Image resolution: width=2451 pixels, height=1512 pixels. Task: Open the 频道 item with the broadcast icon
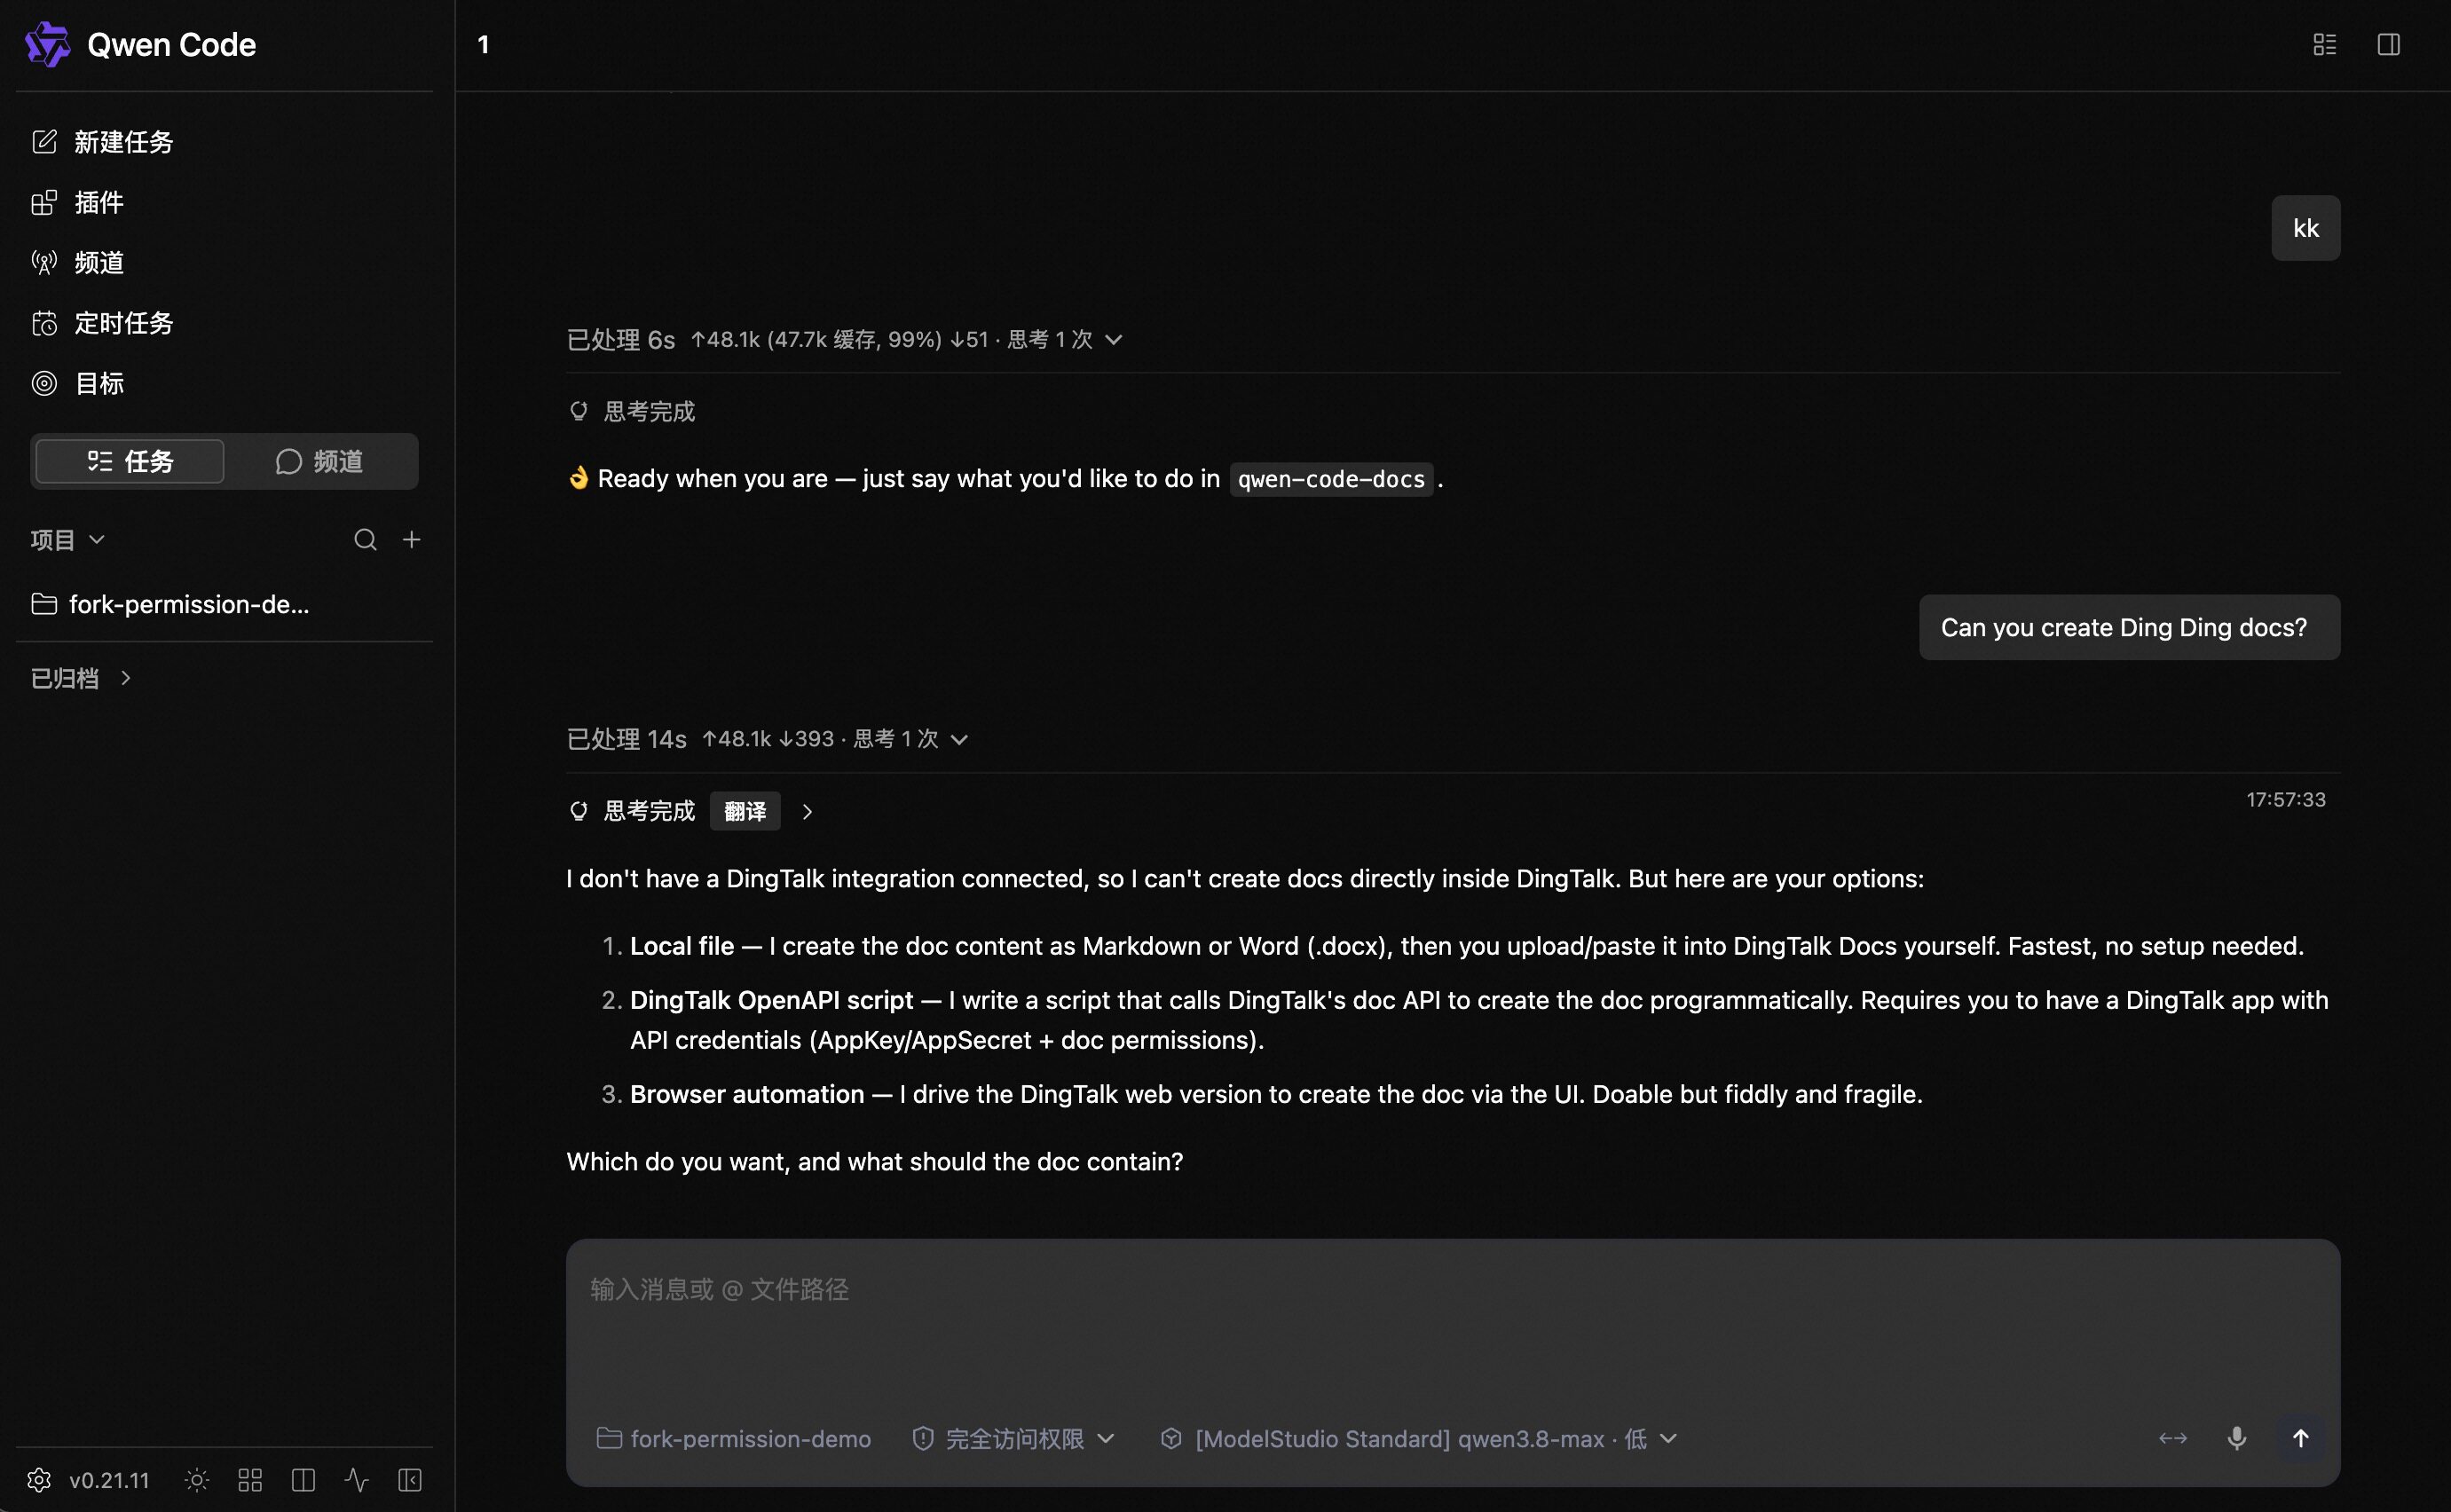224,263
